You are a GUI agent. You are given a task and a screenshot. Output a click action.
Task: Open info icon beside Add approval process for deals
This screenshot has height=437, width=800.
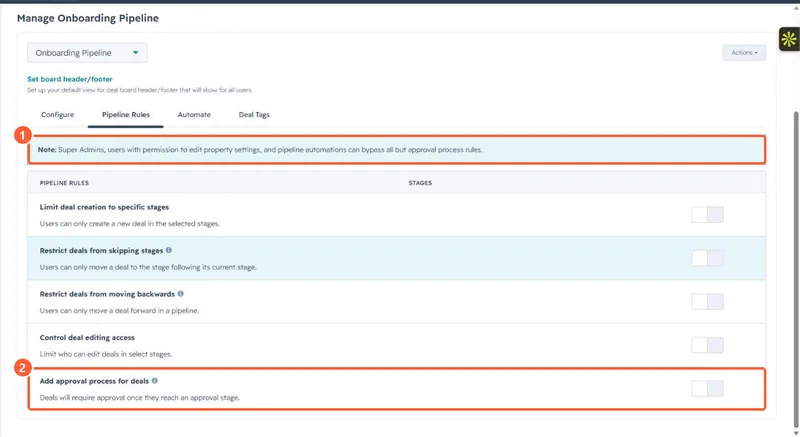coord(155,380)
